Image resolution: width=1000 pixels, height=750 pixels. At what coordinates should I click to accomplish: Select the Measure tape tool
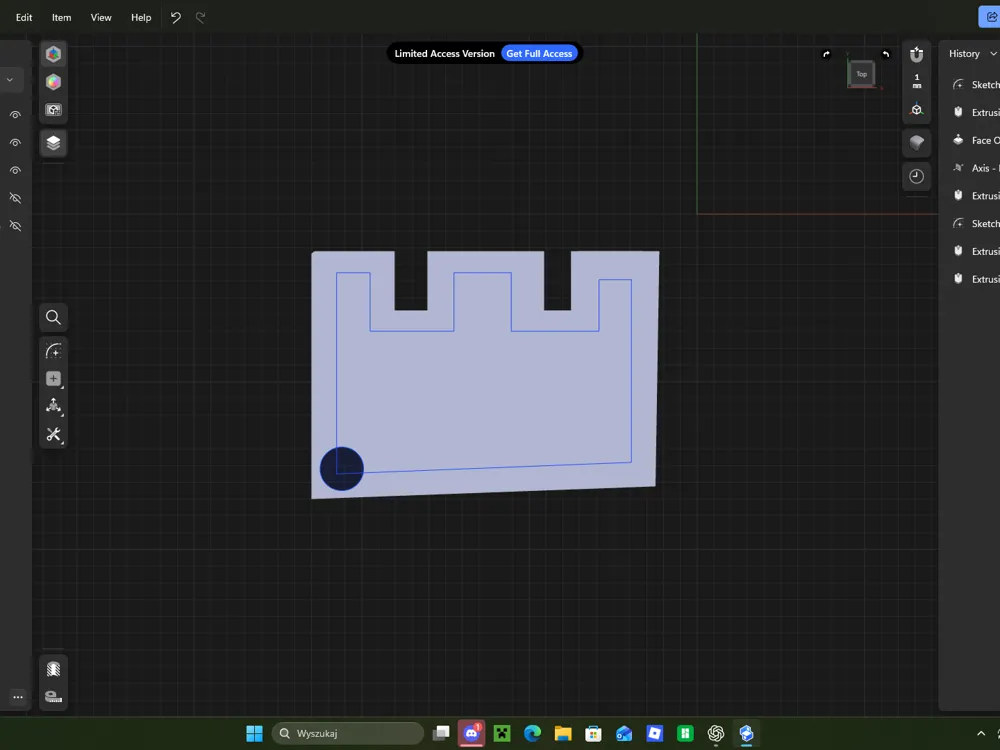tap(54, 696)
